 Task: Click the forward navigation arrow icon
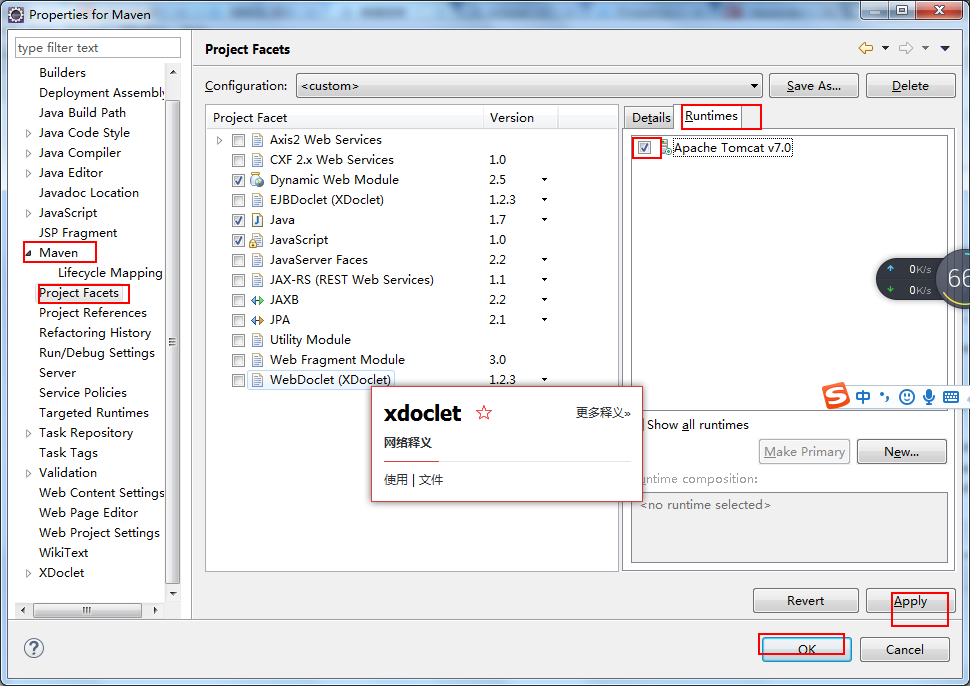[x=906, y=48]
